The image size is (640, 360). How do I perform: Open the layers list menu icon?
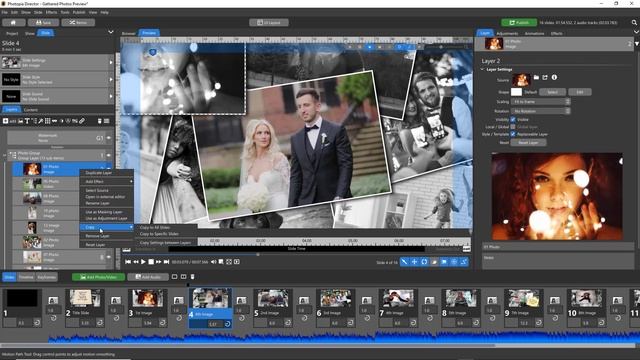[x=107, y=121]
